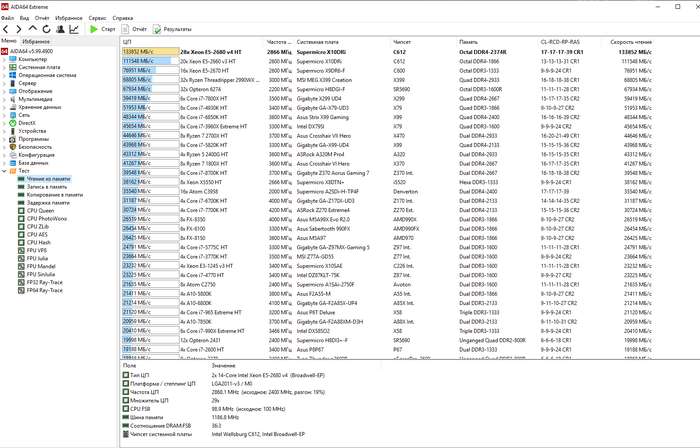Click the Значение column header in details
Screen dimensions: 700x448
295,366
